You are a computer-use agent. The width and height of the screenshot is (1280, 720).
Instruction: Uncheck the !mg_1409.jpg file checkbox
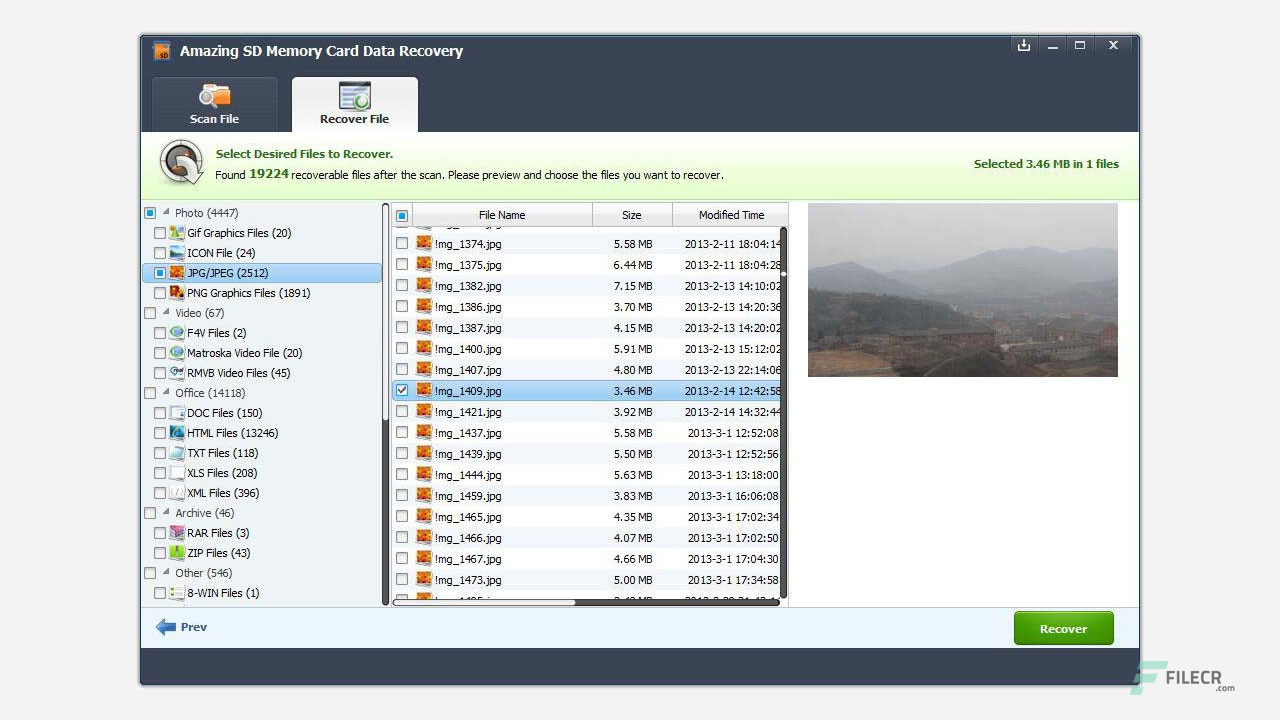[x=402, y=390]
